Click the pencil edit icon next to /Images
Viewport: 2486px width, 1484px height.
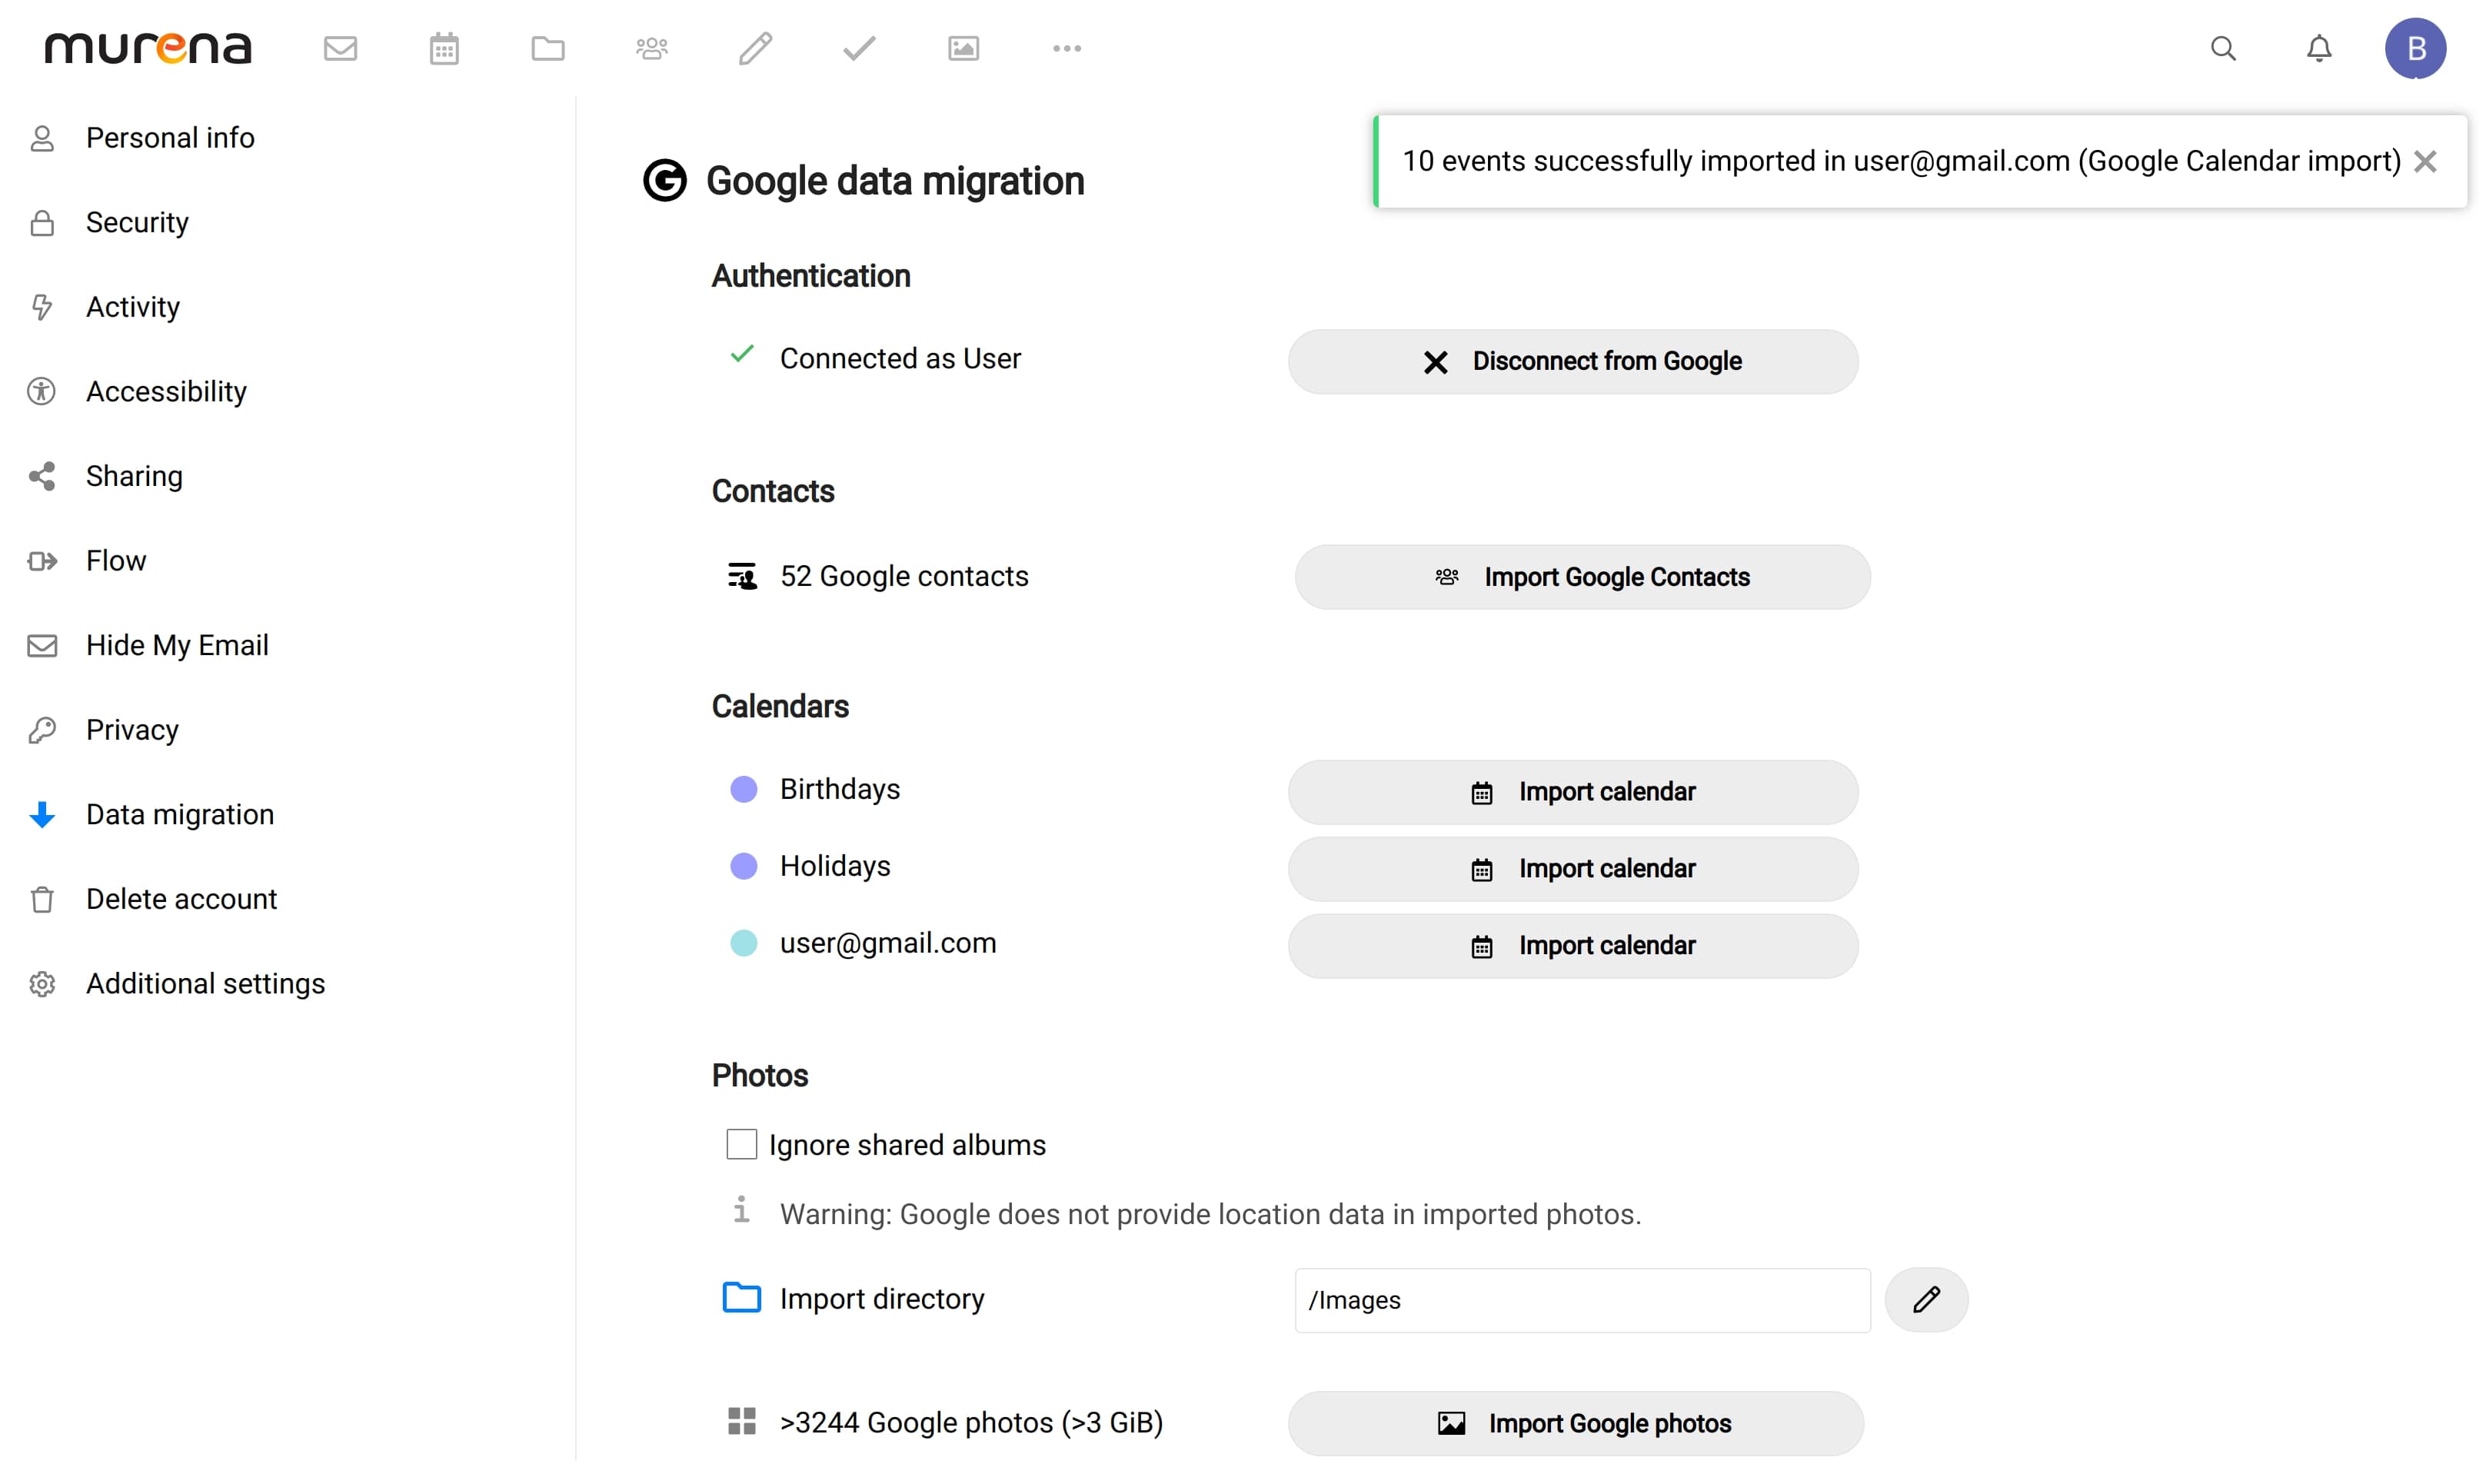[1926, 1299]
